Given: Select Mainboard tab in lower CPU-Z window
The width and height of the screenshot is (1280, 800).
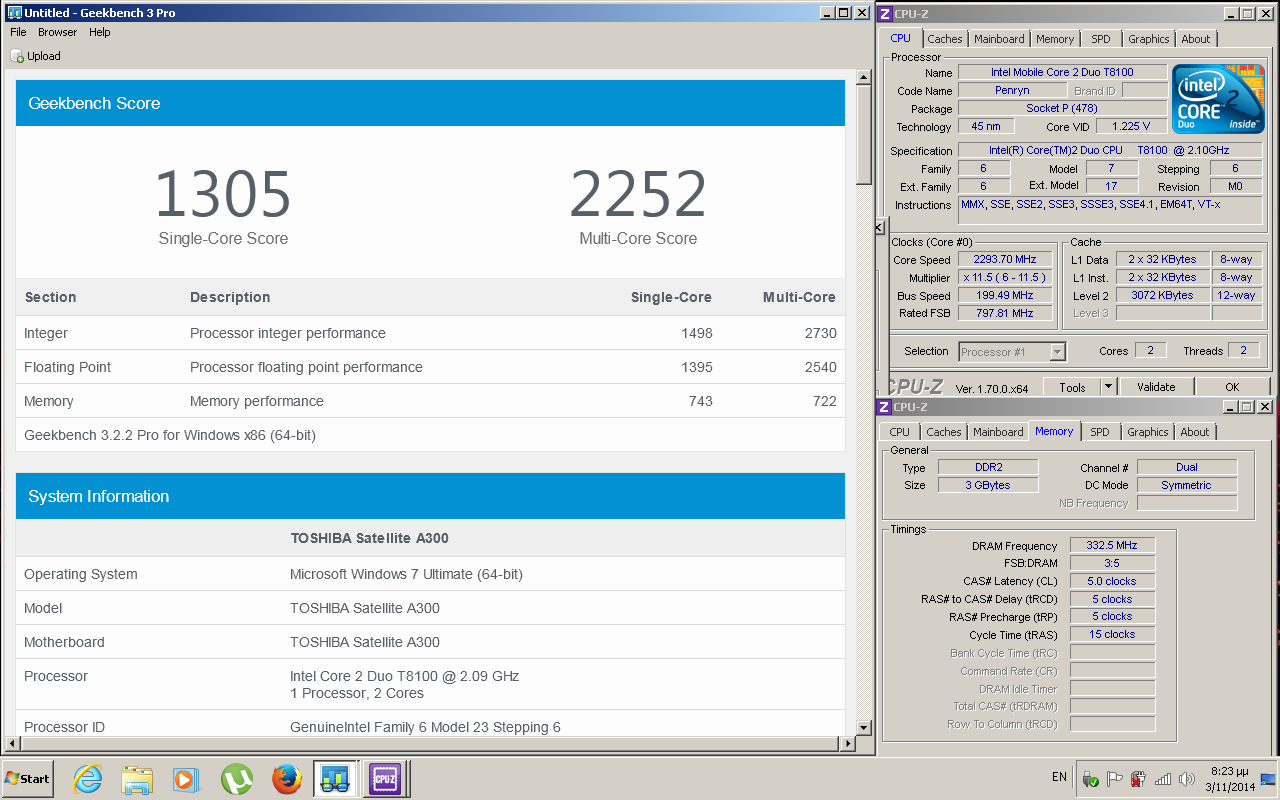Looking at the screenshot, I should pos(998,432).
